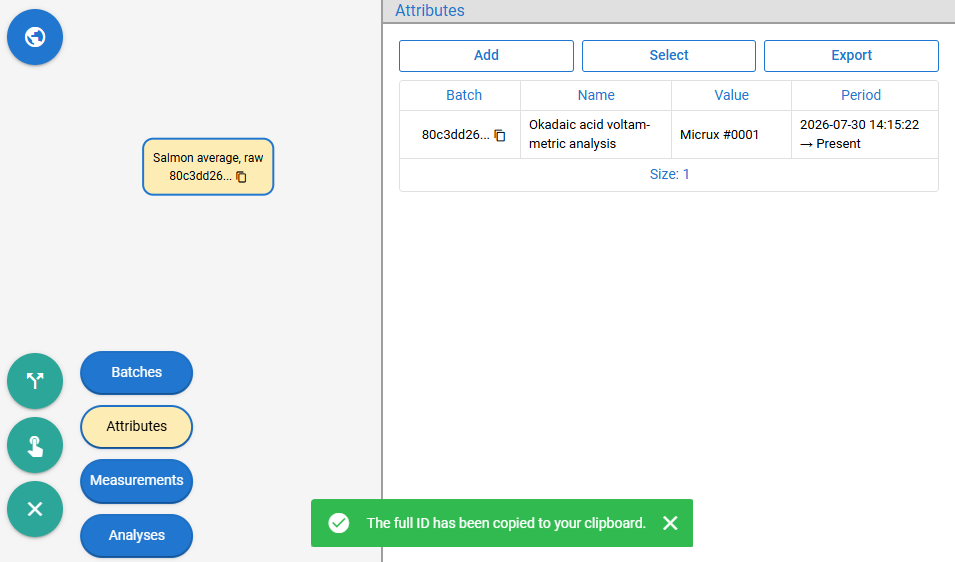Open the Batches view
This screenshot has height=562, width=955.
136,373
